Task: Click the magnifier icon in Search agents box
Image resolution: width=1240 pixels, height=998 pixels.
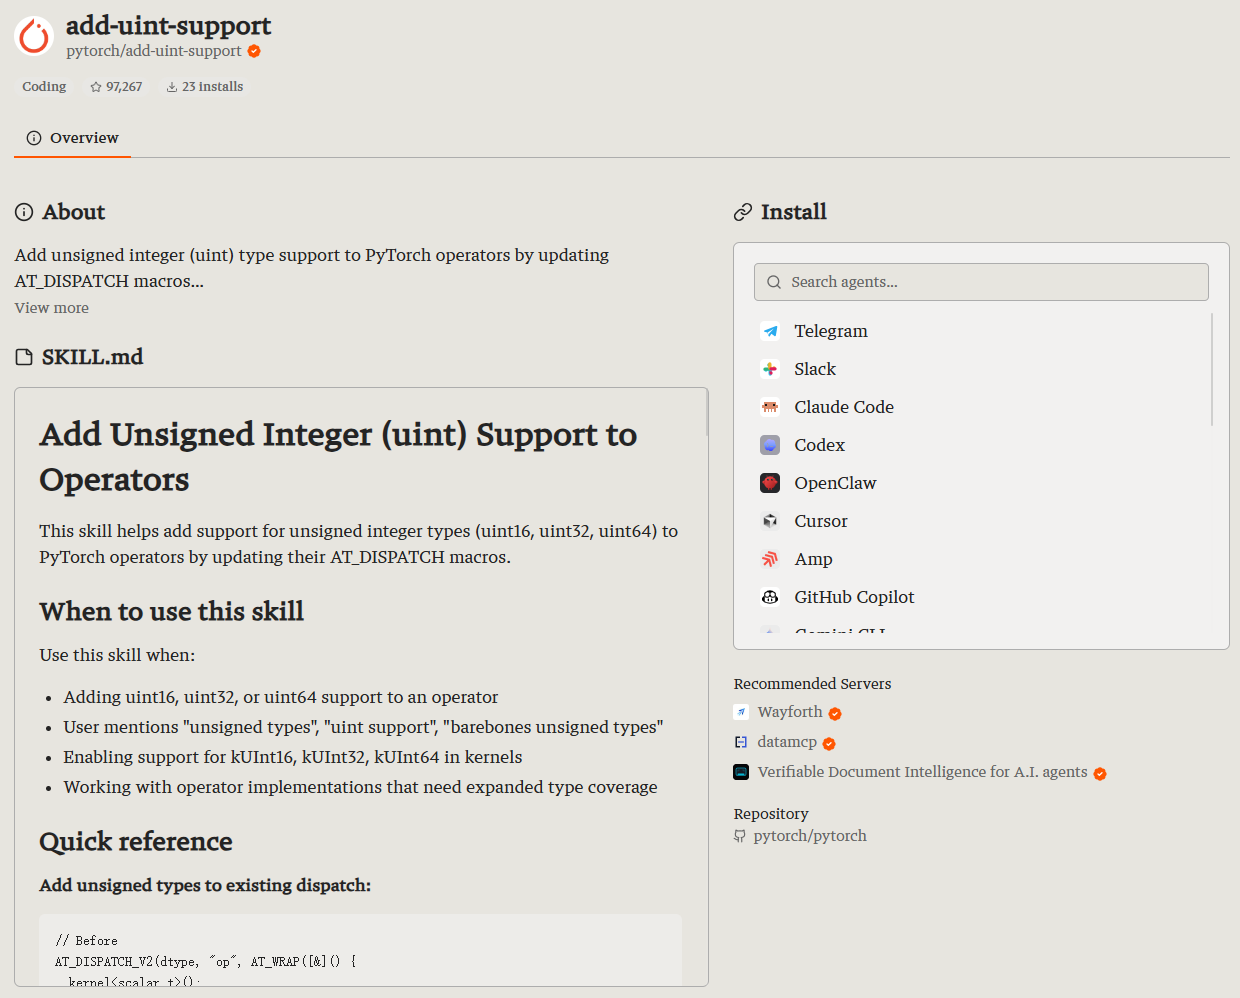Action: pyautogui.click(x=774, y=282)
